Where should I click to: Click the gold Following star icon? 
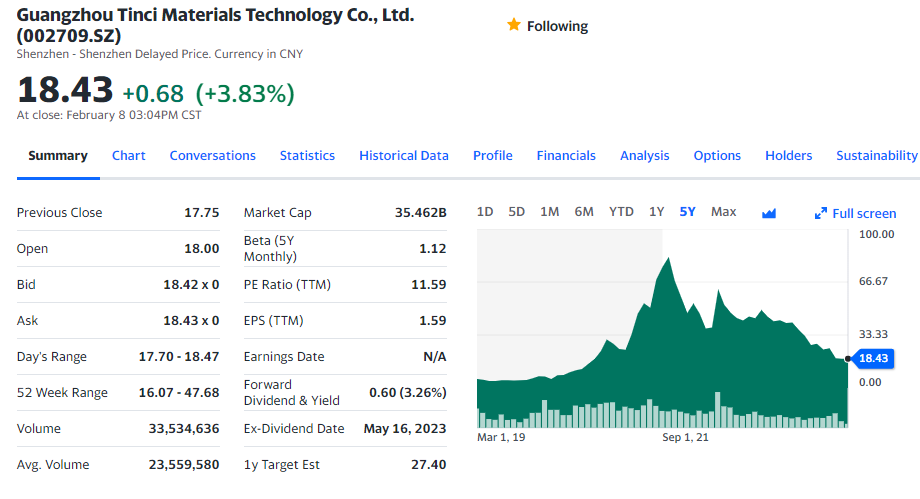coord(514,25)
